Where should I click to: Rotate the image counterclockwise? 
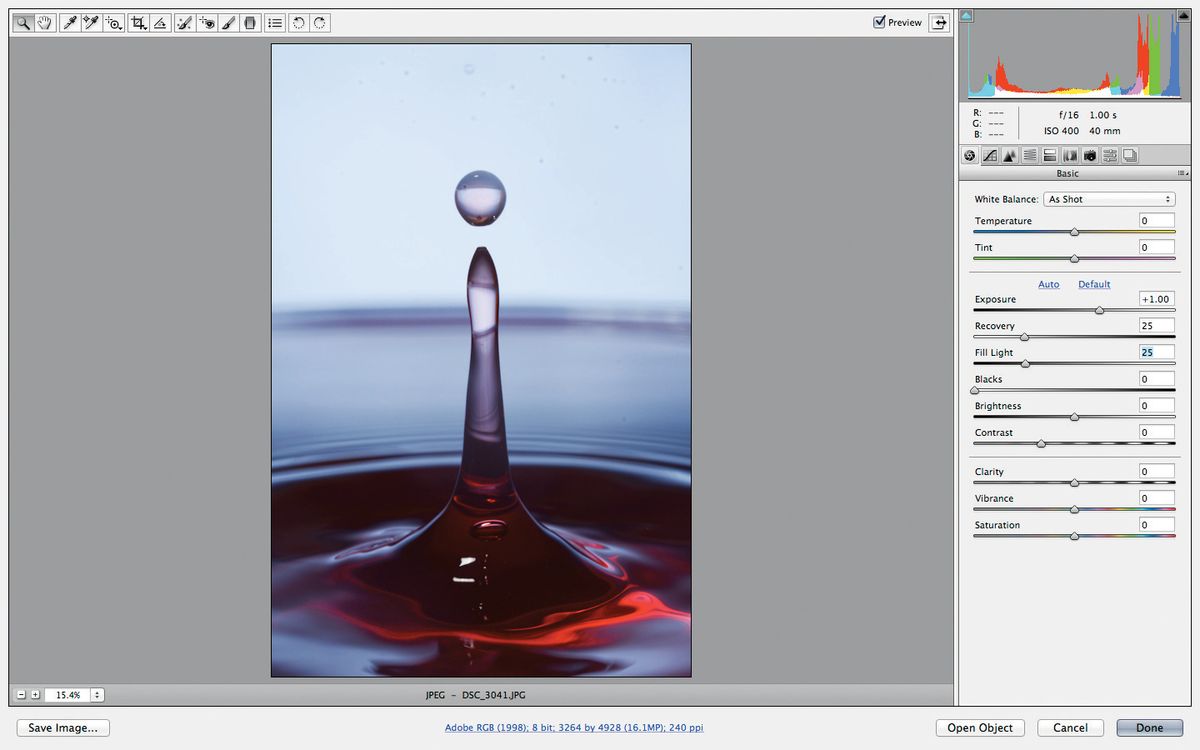pos(298,22)
